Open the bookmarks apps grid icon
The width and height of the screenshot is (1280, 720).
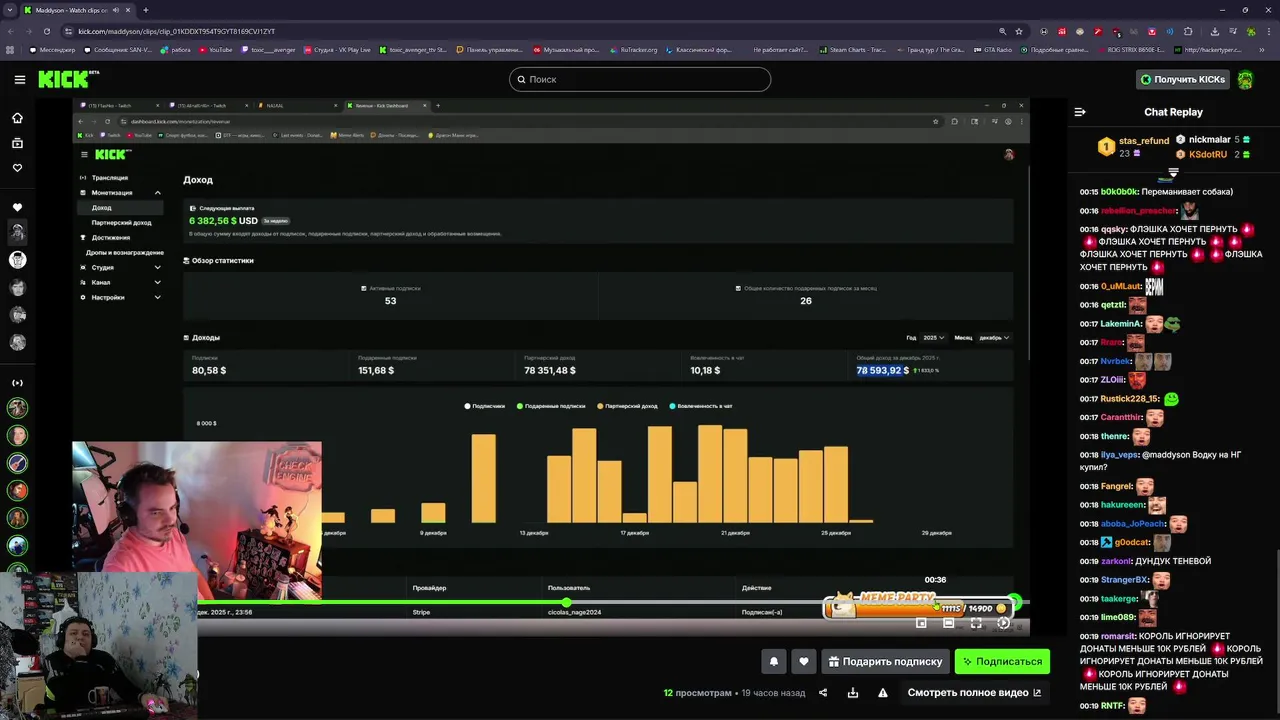pos(10,49)
